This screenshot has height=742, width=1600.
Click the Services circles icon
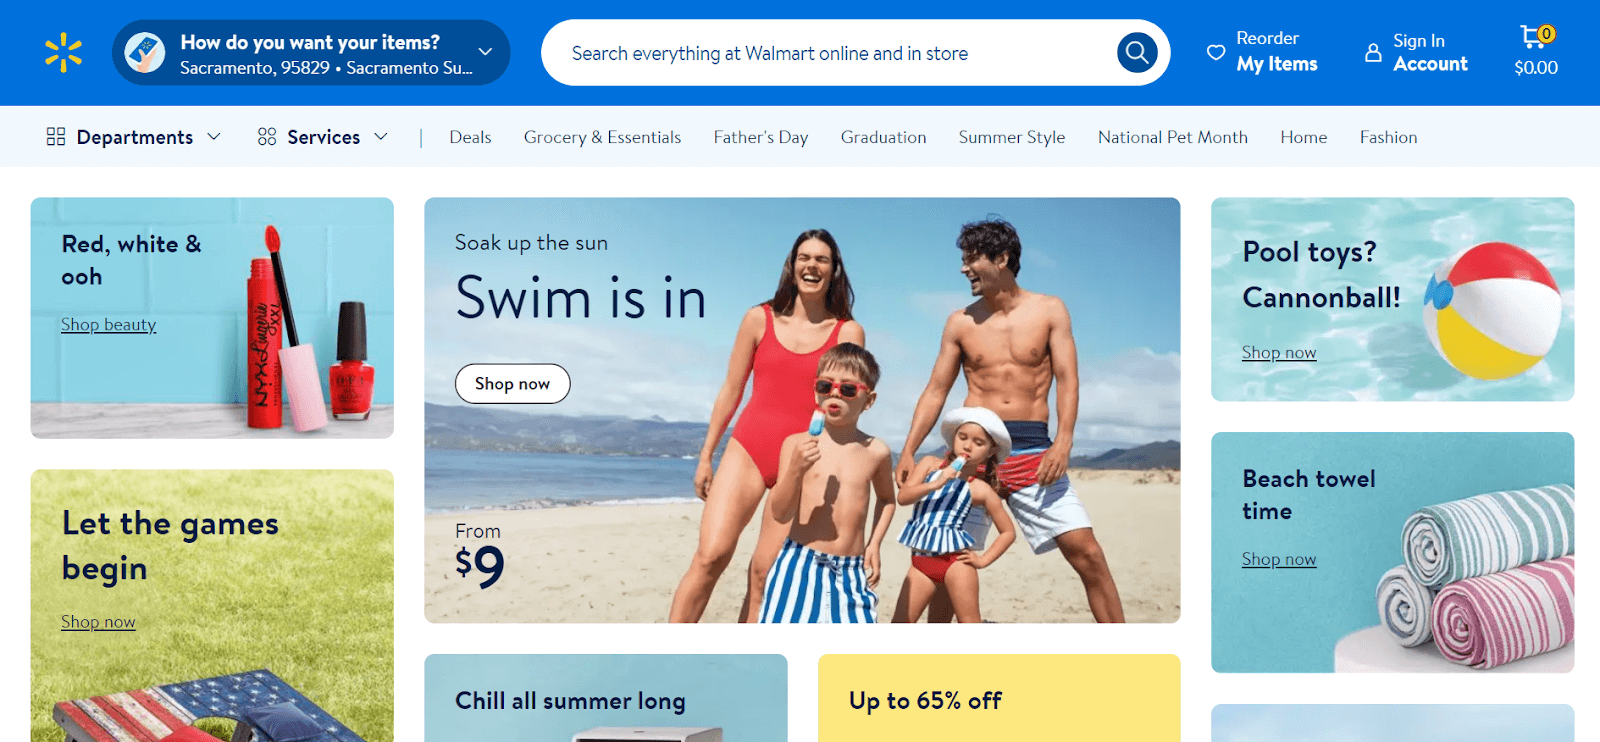pyautogui.click(x=267, y=137)
